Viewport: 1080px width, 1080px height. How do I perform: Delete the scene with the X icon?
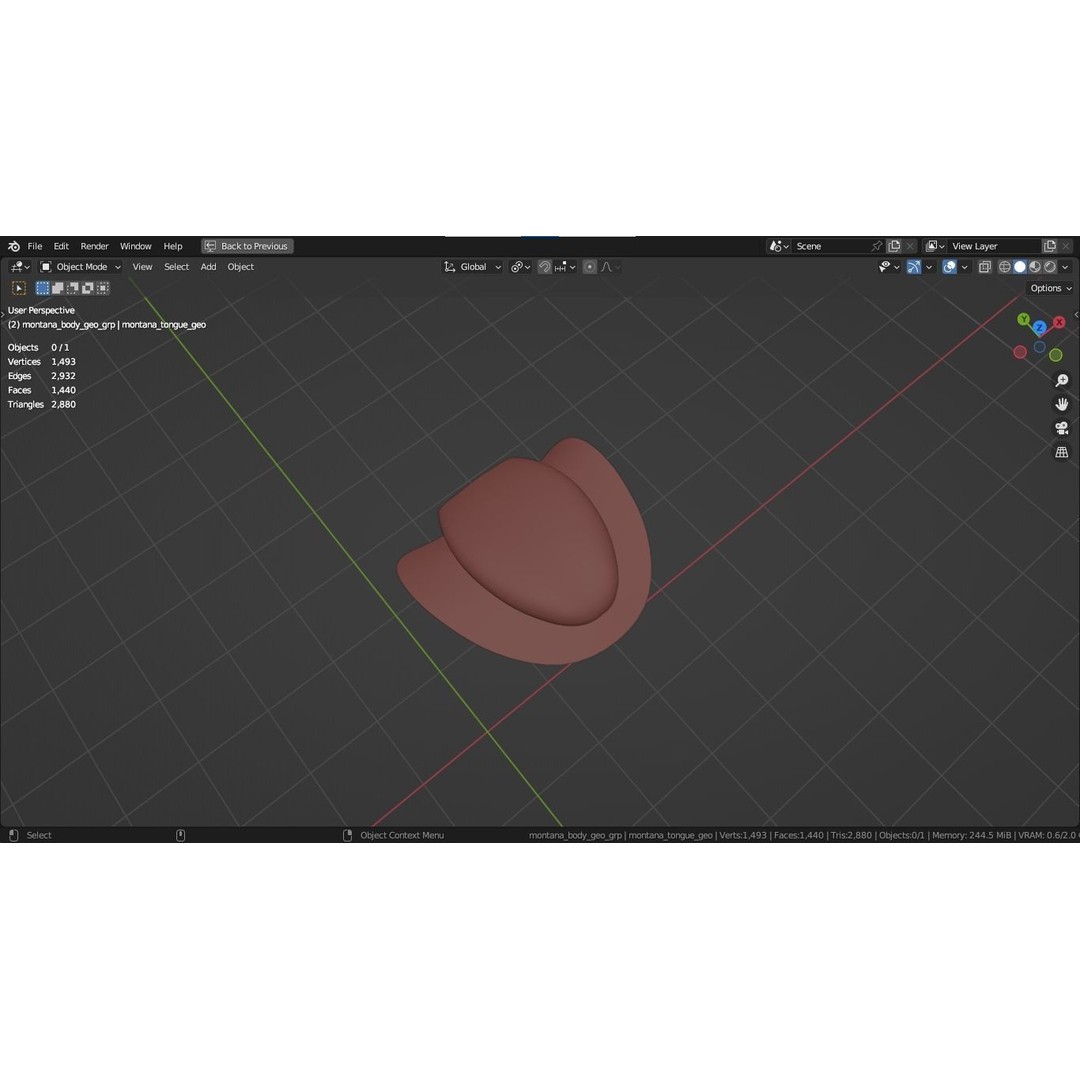[910, 246]
